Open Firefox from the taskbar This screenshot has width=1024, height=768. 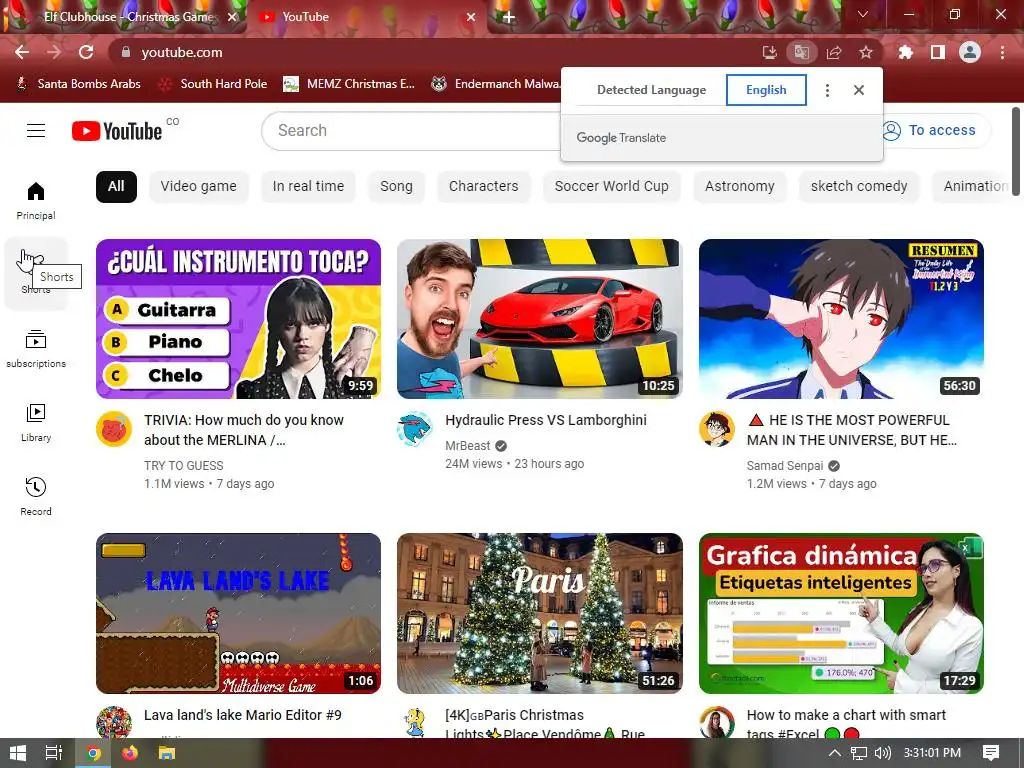pos(130,753)
